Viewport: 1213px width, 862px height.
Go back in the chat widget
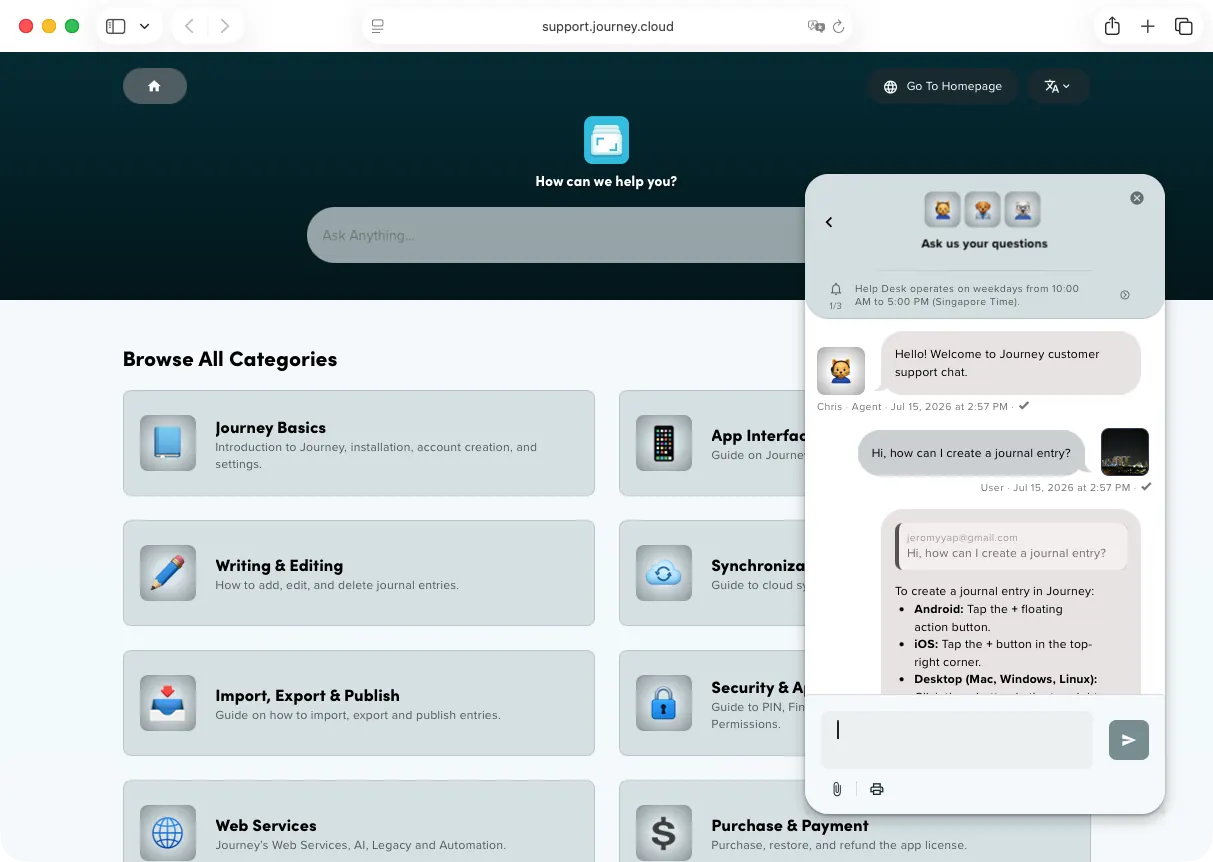coord(829,222)
